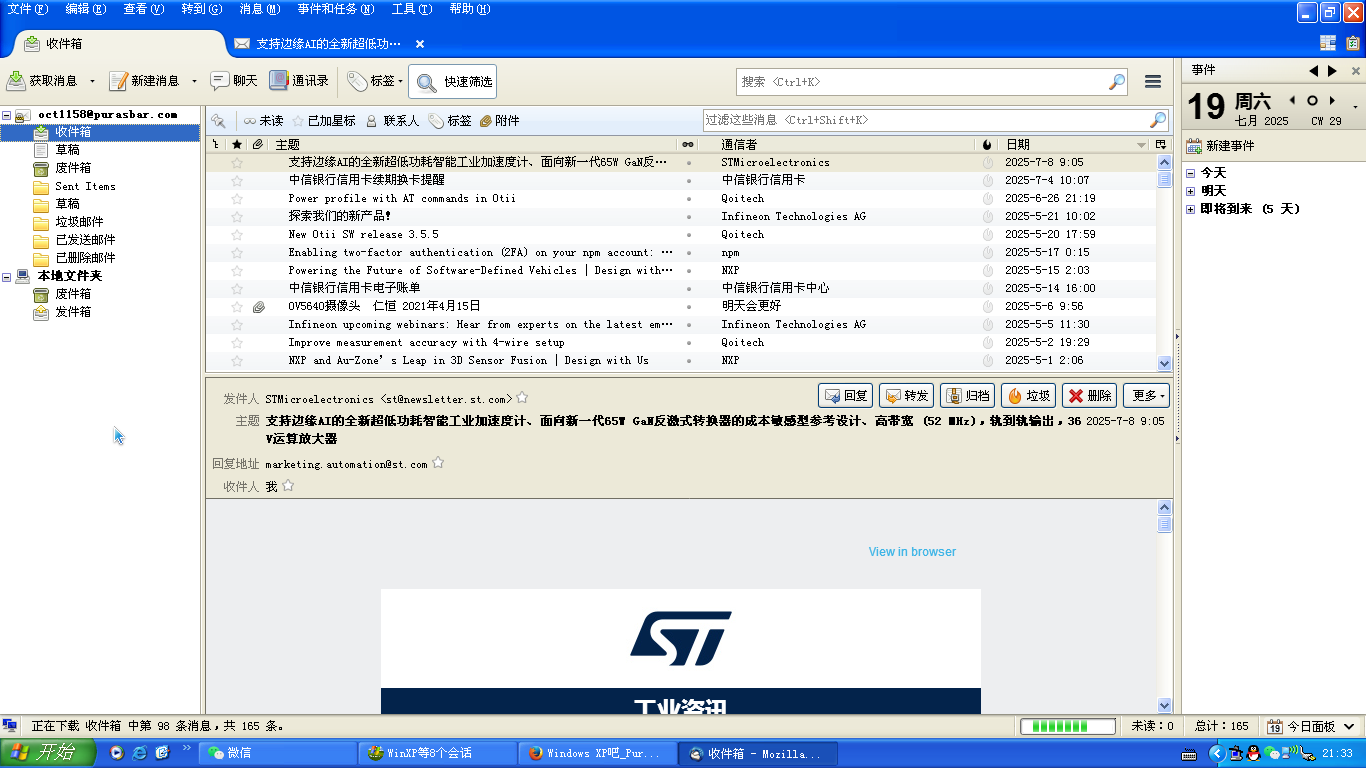The height and width of the screenshot is (768, 1366).
Task: Star the OV5640摄像头 message
Action: (237, 306)
